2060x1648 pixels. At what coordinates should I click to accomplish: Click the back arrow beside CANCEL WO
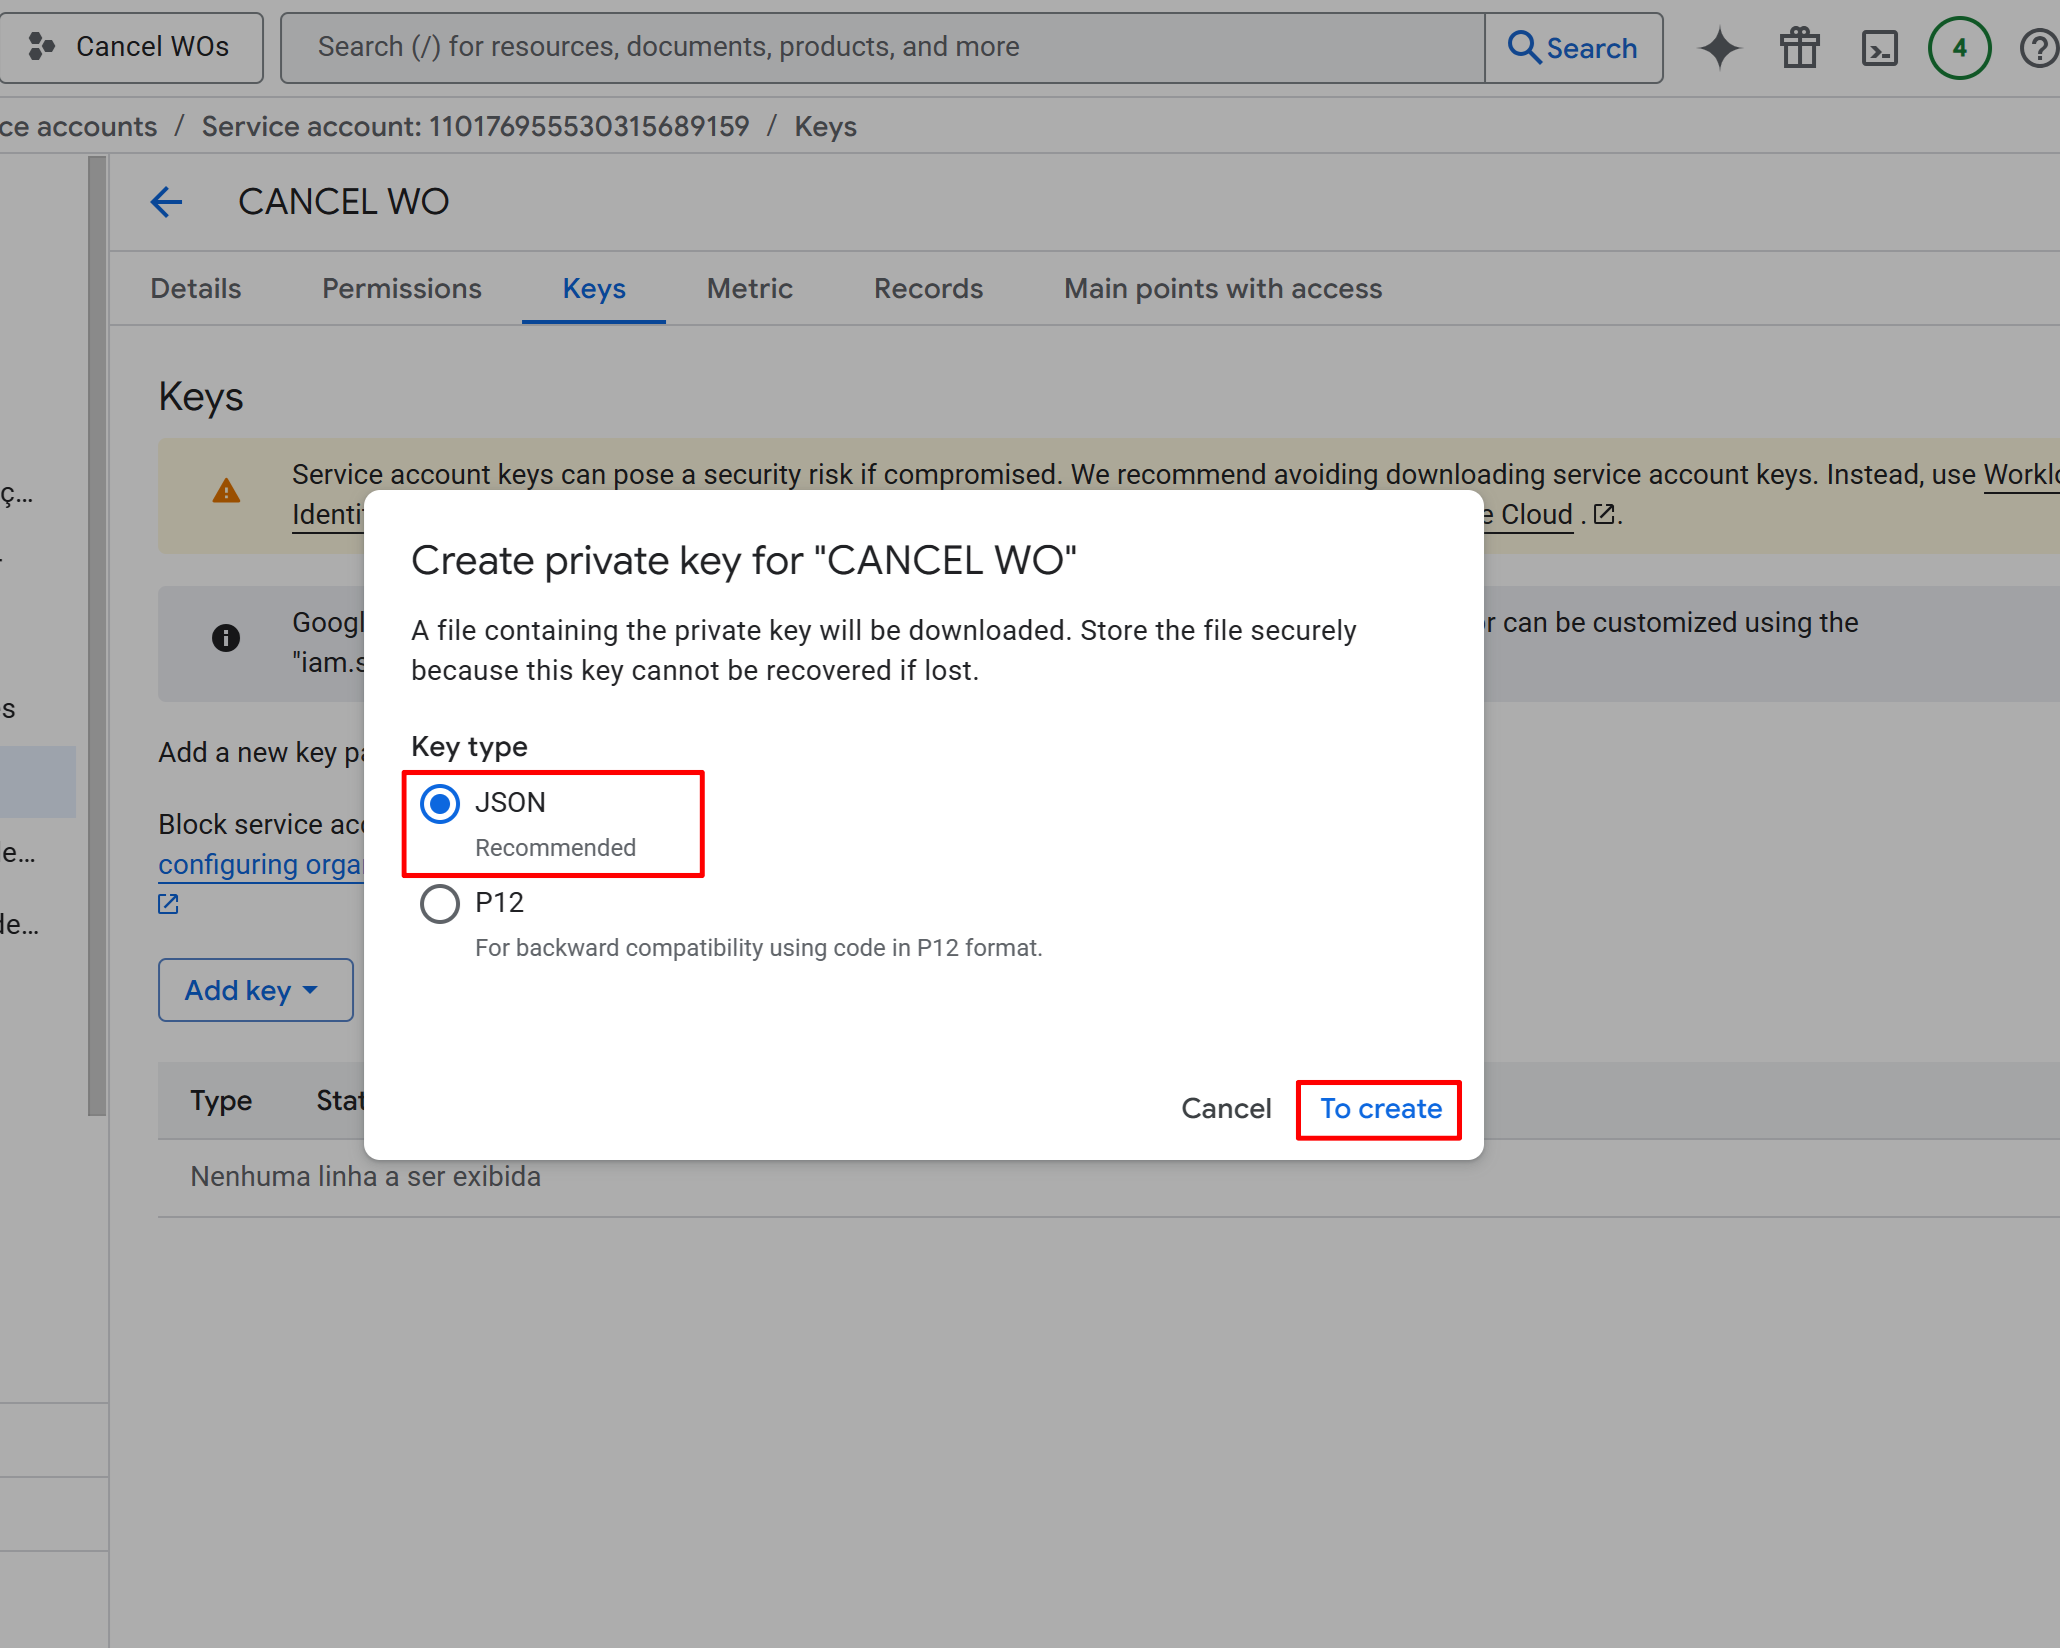point(166,202)
